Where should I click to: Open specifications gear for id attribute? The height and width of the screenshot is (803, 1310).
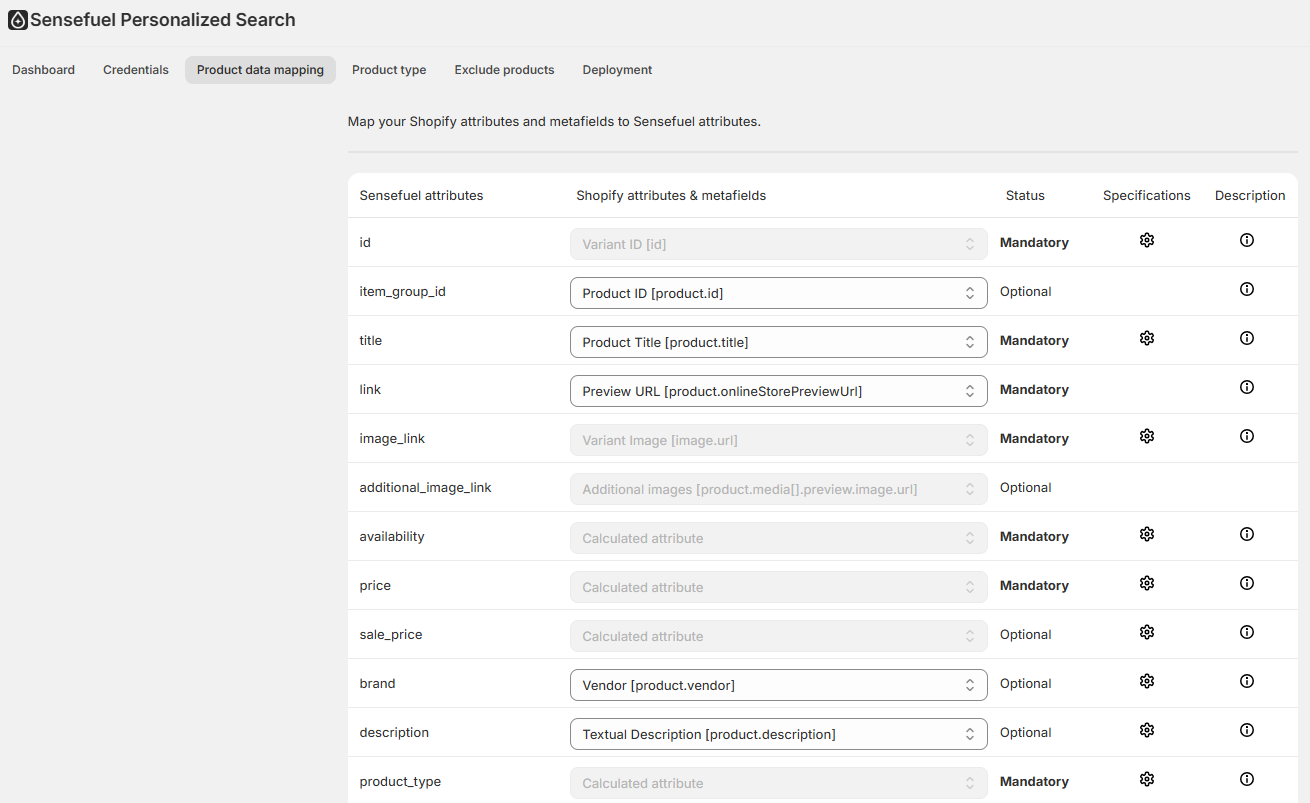coord(1147,240)
